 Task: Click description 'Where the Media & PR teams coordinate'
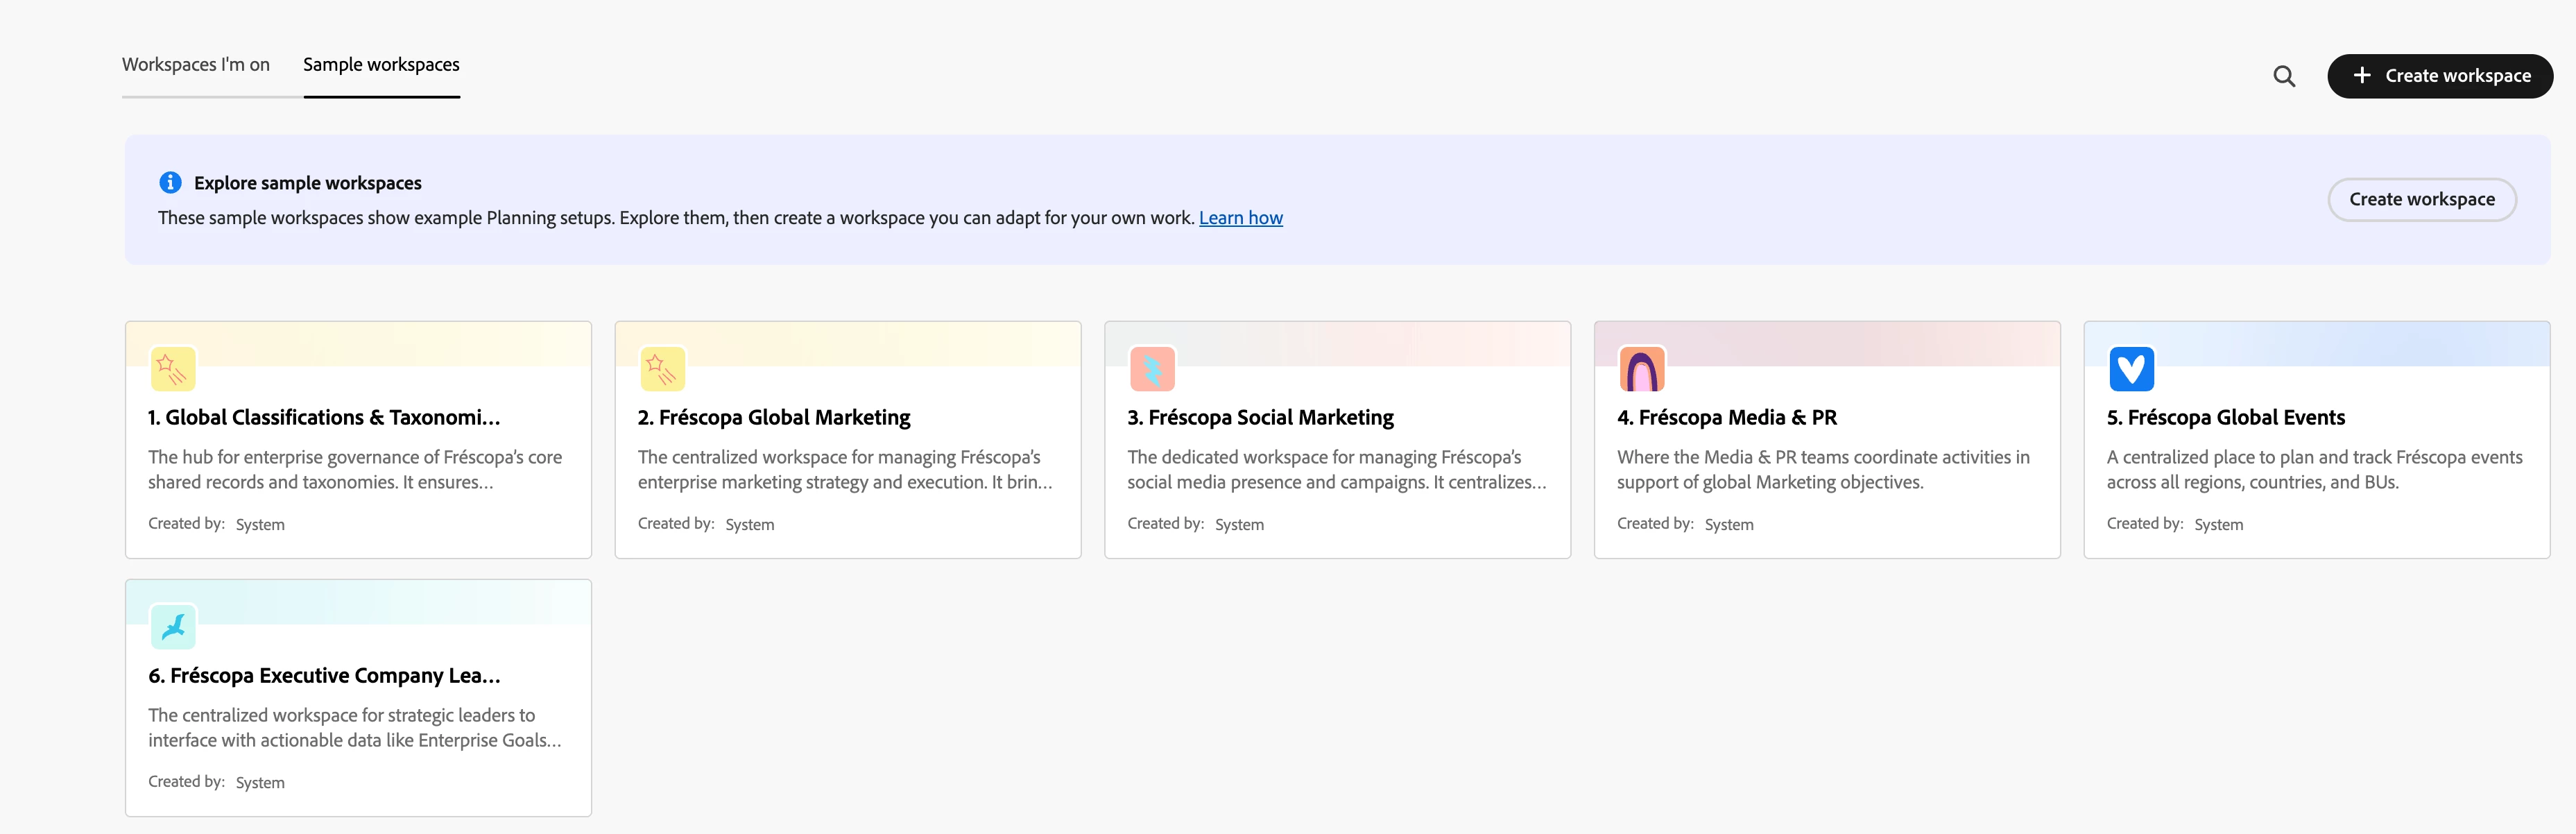(1823, 469)
